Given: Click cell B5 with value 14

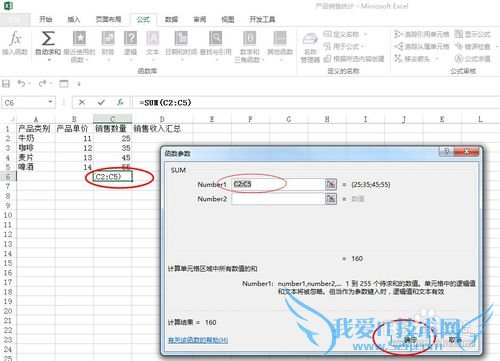Looking at the screenshot, I should (74, 167).
